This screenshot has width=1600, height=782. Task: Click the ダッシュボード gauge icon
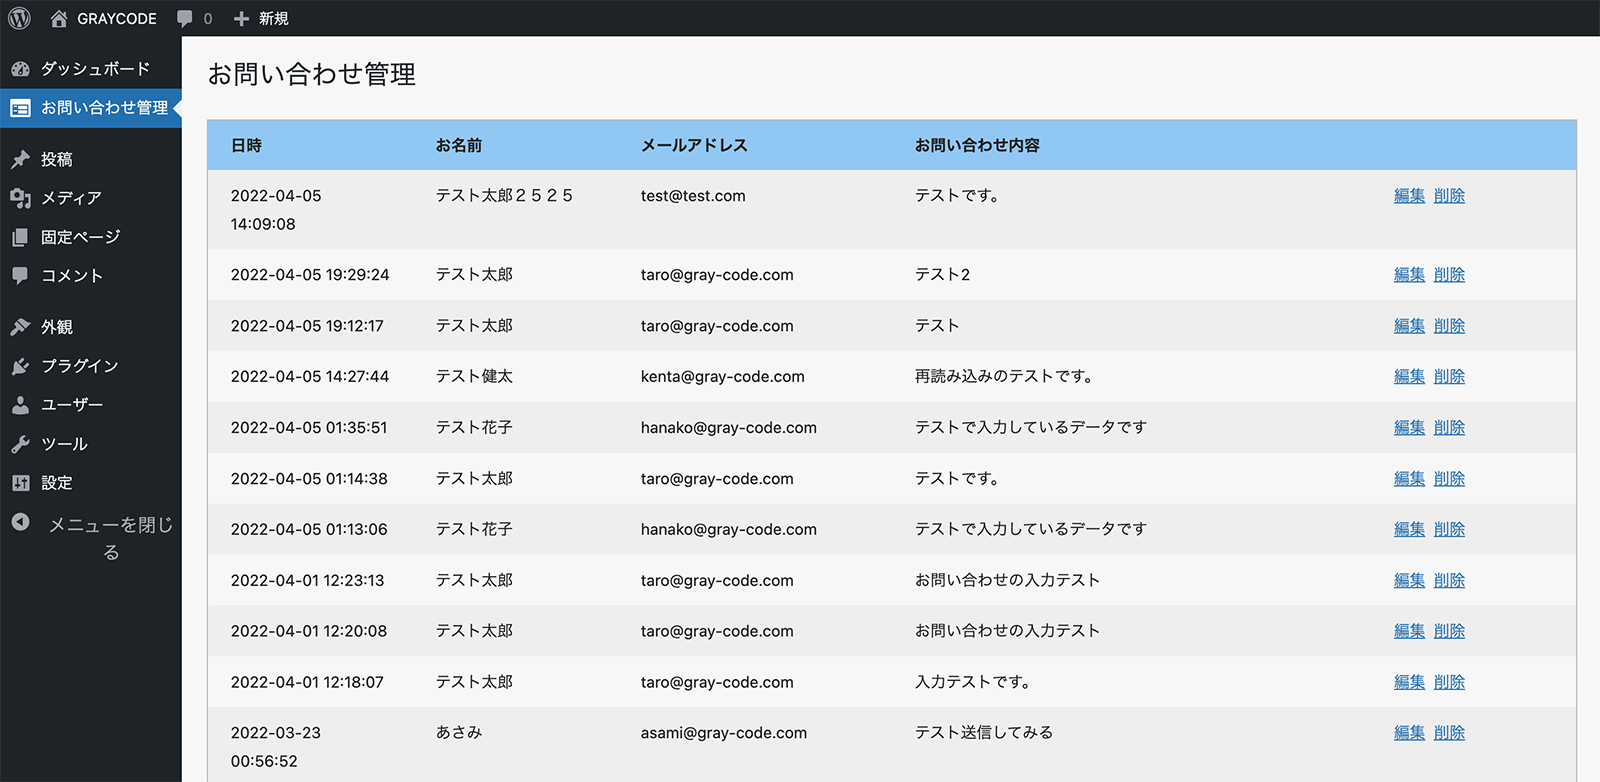(20, 69)
